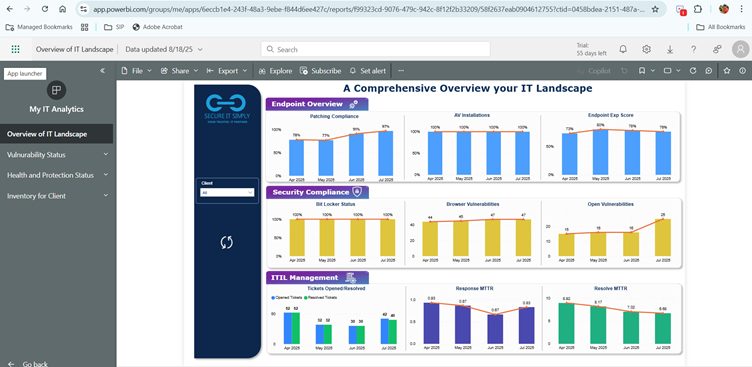Viewport: 752px width, 367px height.
Task: Collapse the navigation pane with double chevron
Action: coord(102,71)
